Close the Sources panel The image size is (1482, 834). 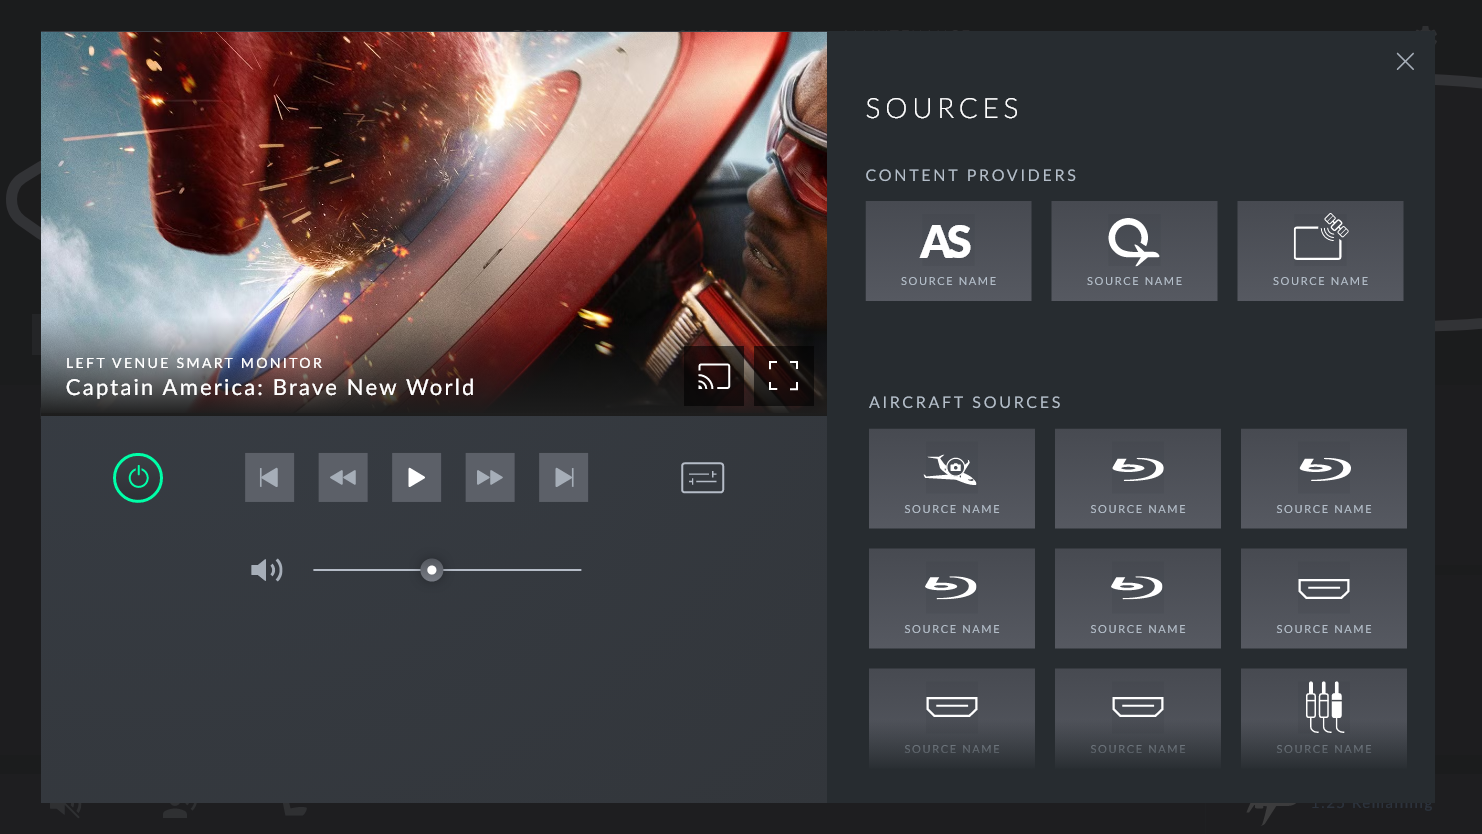[1405, 62]
